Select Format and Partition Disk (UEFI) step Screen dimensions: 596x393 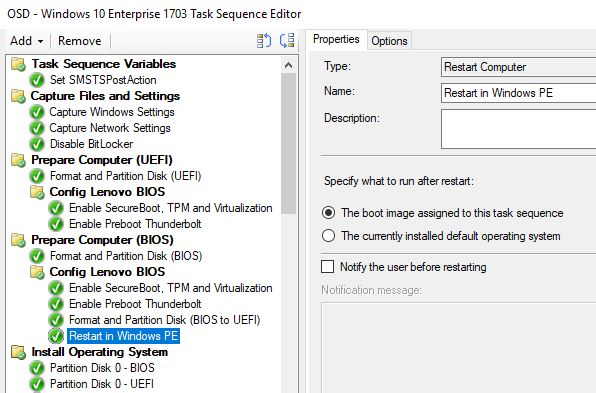coord(125,176)
